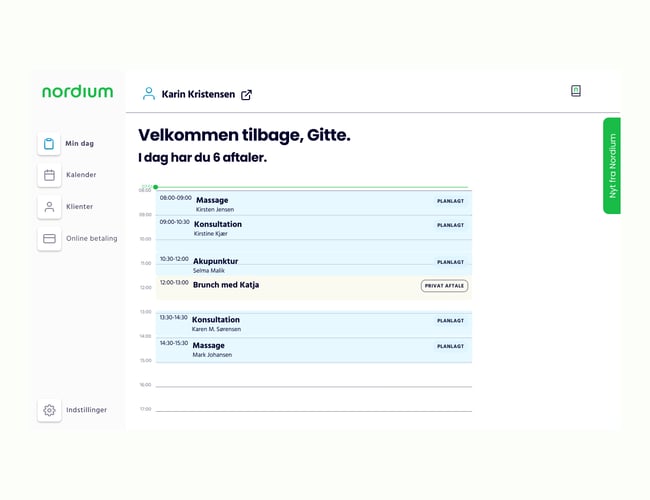Image resolution: width=650 pixels, height=500 pixels.
Task: Open the Indstillinger gear icon
Action: pyautogui.click(x=49, y=410)
